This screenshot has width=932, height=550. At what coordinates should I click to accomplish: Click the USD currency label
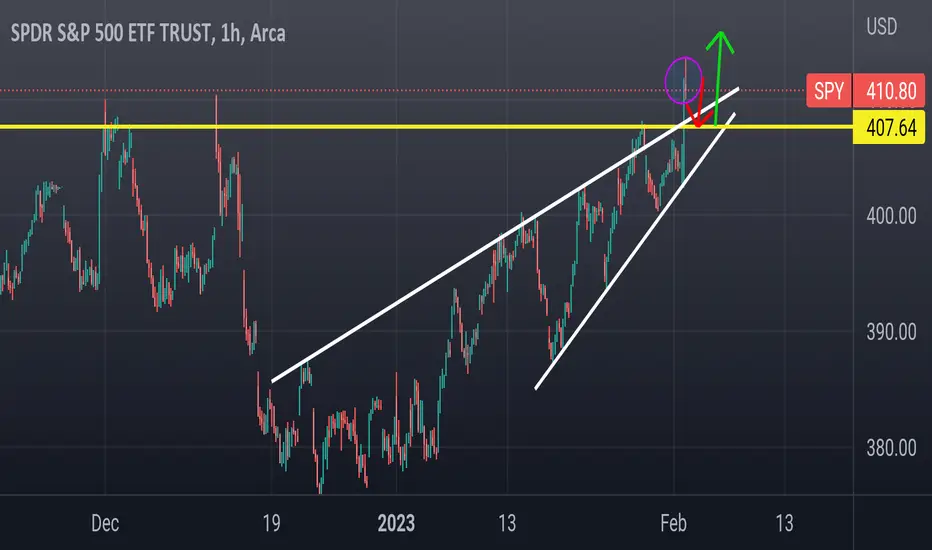point(881,27)
